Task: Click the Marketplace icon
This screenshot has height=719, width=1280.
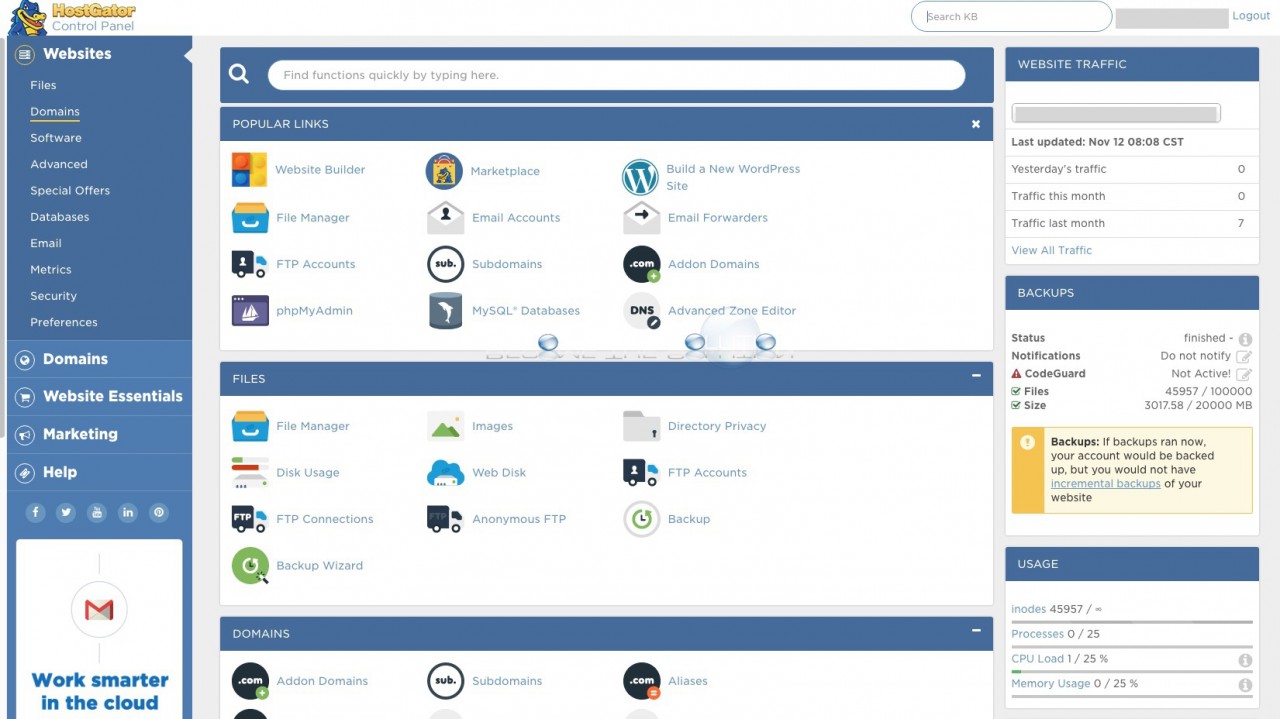Action: [x=444, y=171]
